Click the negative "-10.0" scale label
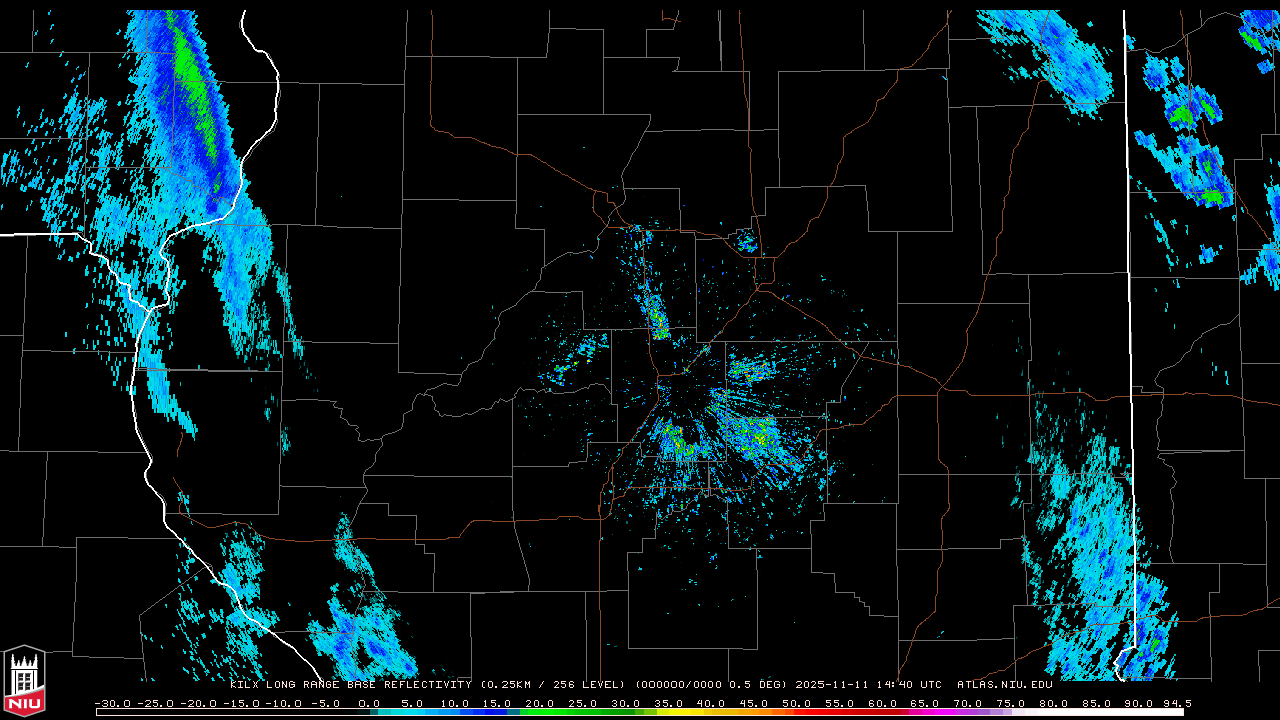The height and width of the screenshot is (720, 1280). (284, 703)
